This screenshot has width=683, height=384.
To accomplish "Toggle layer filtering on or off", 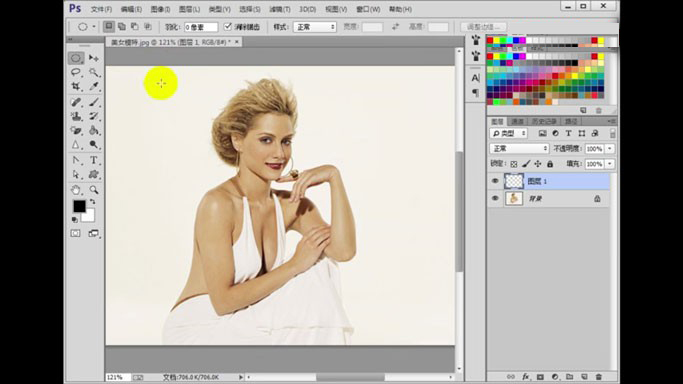I will click(612, 134).
